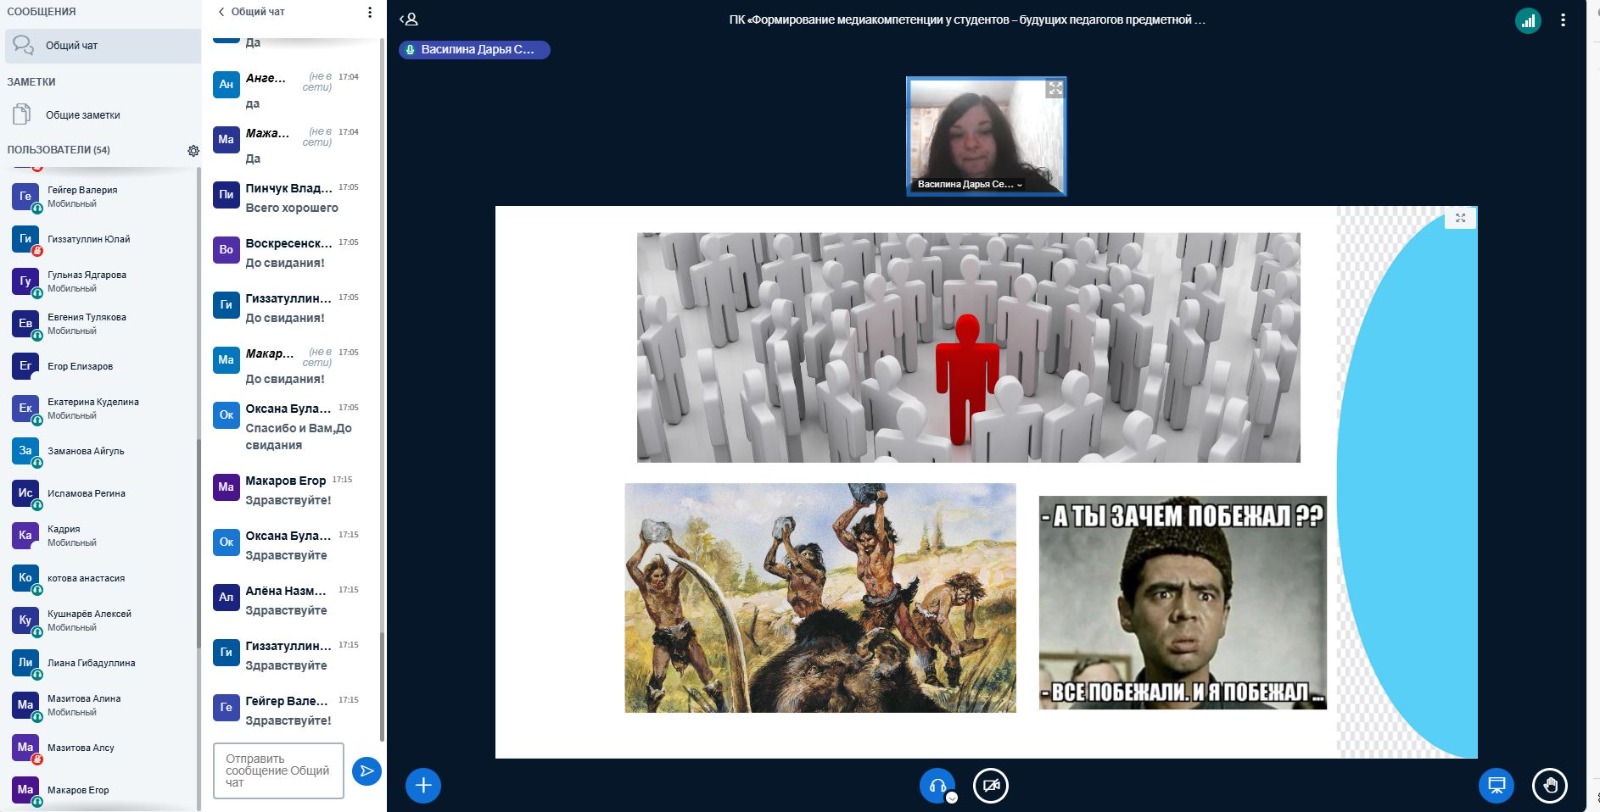Open Общие заметки shared notes
This screenshot has width=1600, height=812.
click(82, 115)
